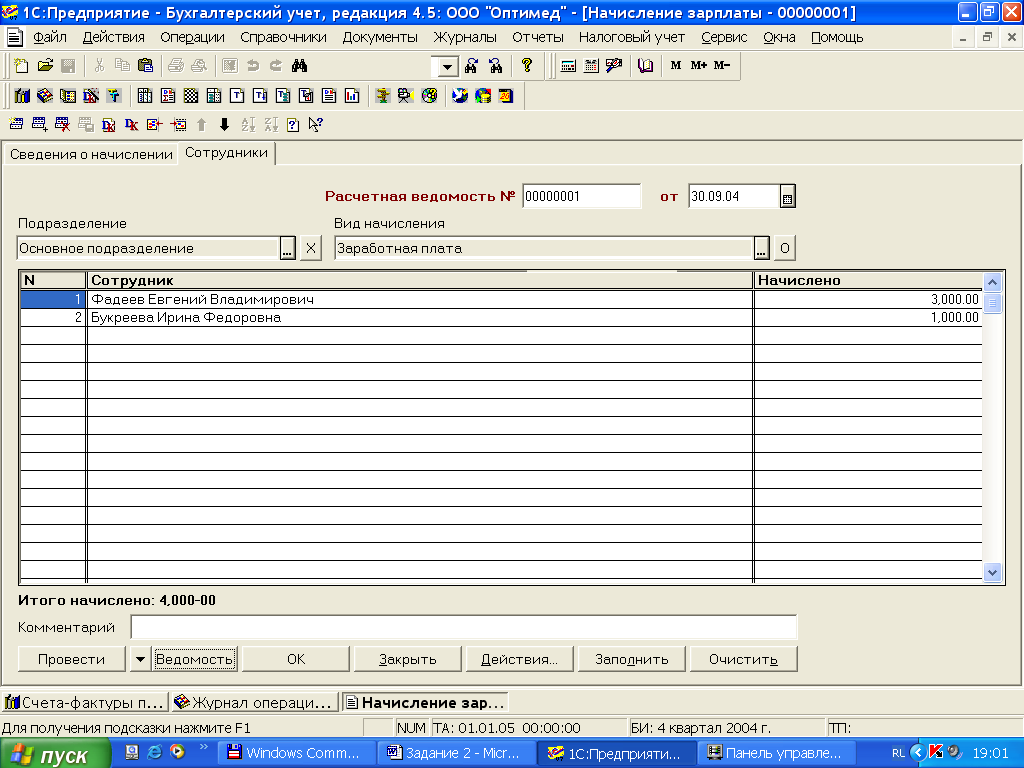This screenshot has width=1024, height=768.
Task: Click the arrow with question mark help icon
Action: (x=316, y=124)
